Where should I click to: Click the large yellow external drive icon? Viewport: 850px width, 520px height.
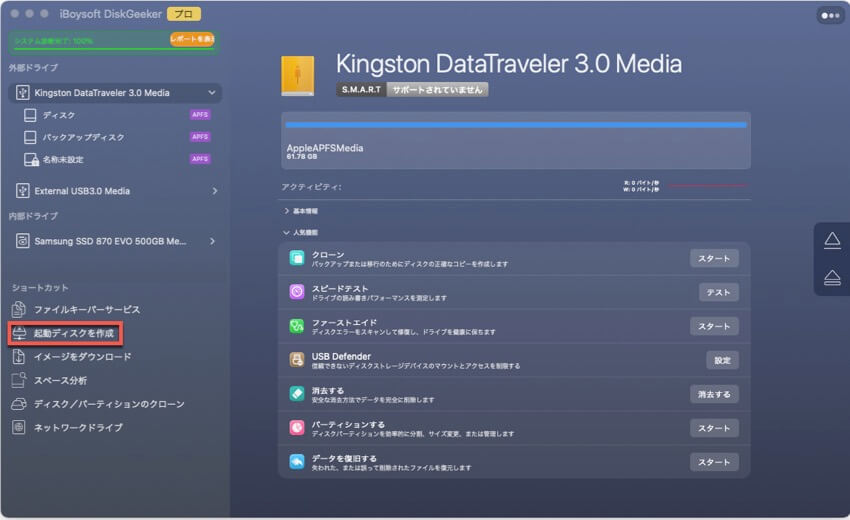(297, 76)
